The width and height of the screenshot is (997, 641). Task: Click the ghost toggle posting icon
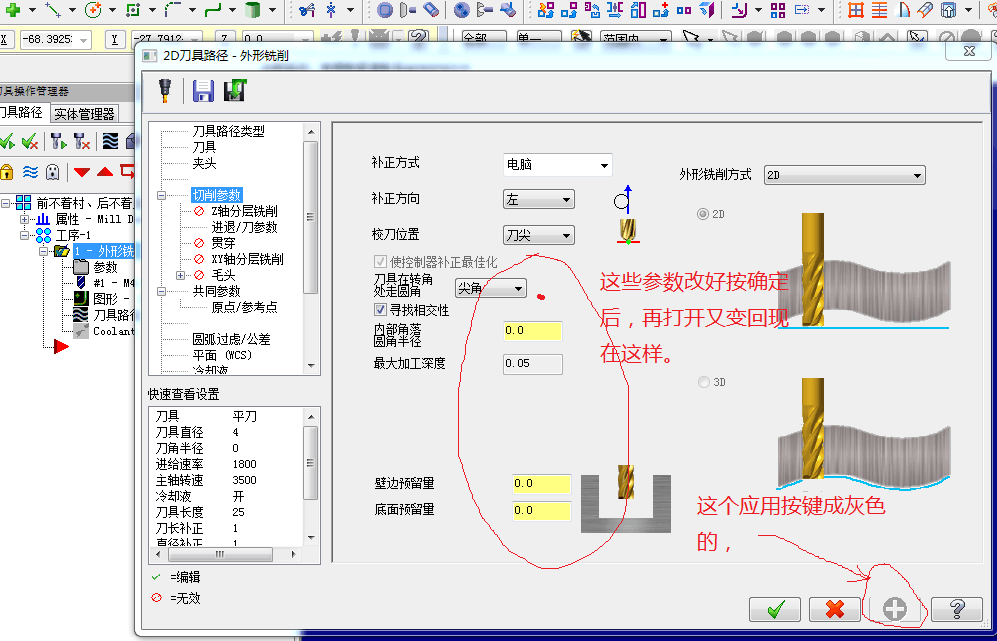coord(53,172)
